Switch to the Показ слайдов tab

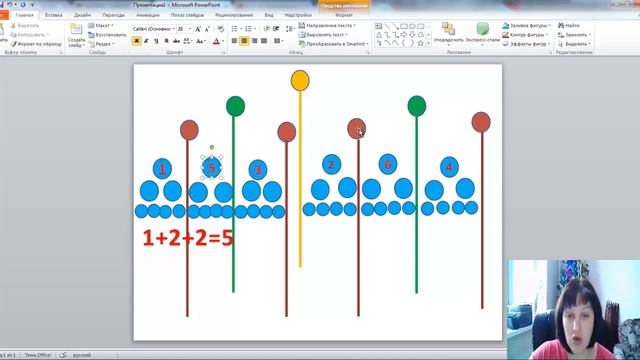187,15
